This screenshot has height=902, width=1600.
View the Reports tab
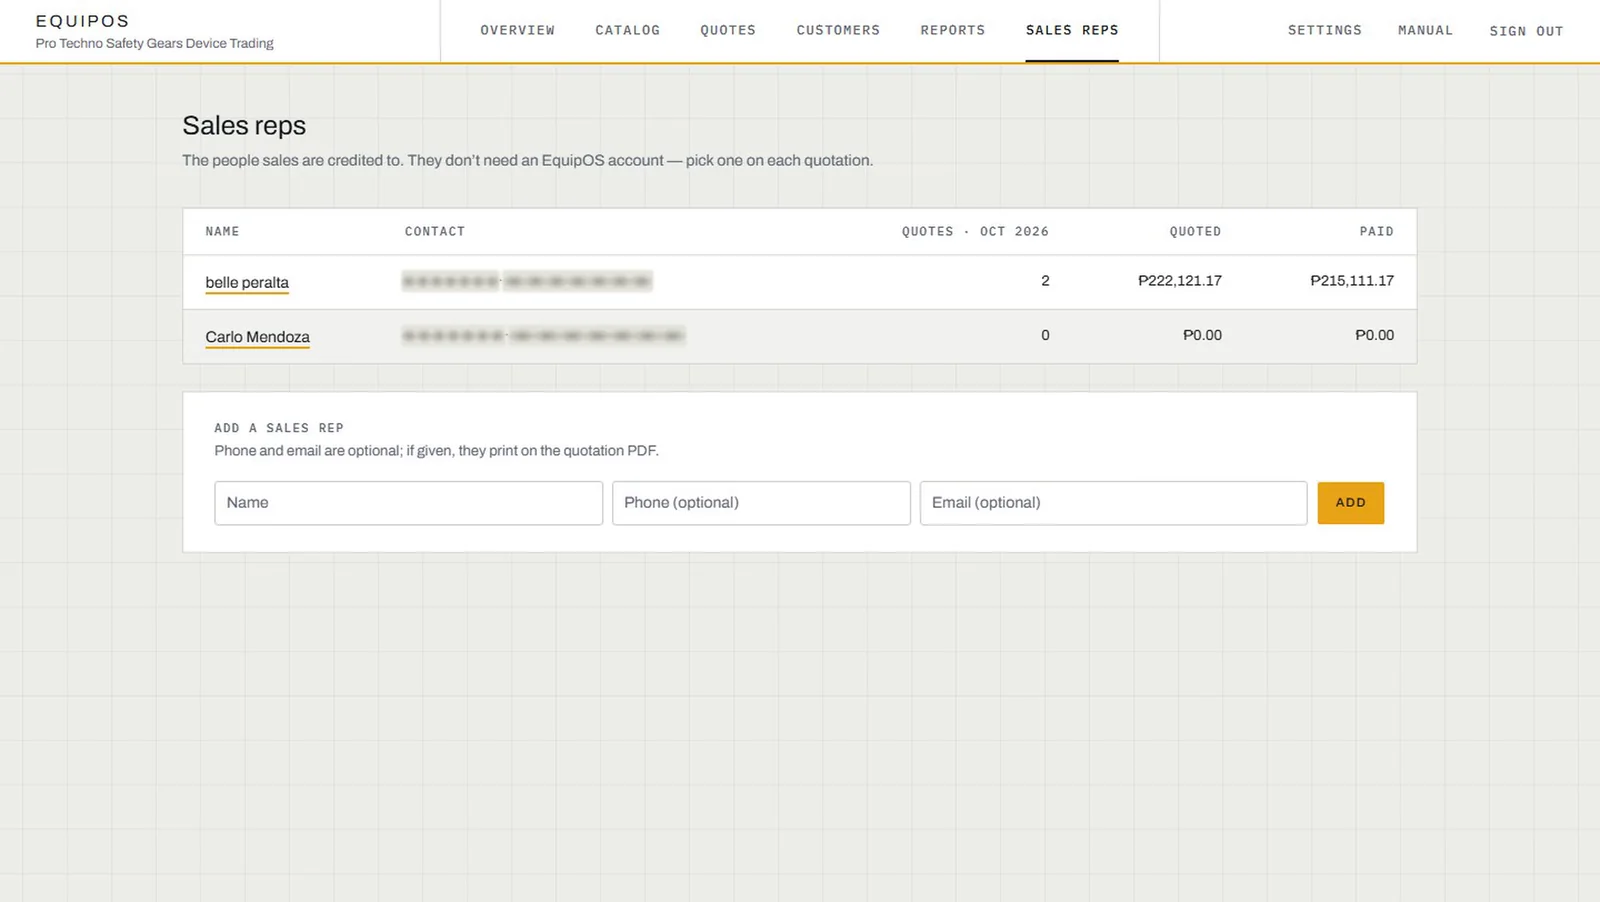(952, 30)
